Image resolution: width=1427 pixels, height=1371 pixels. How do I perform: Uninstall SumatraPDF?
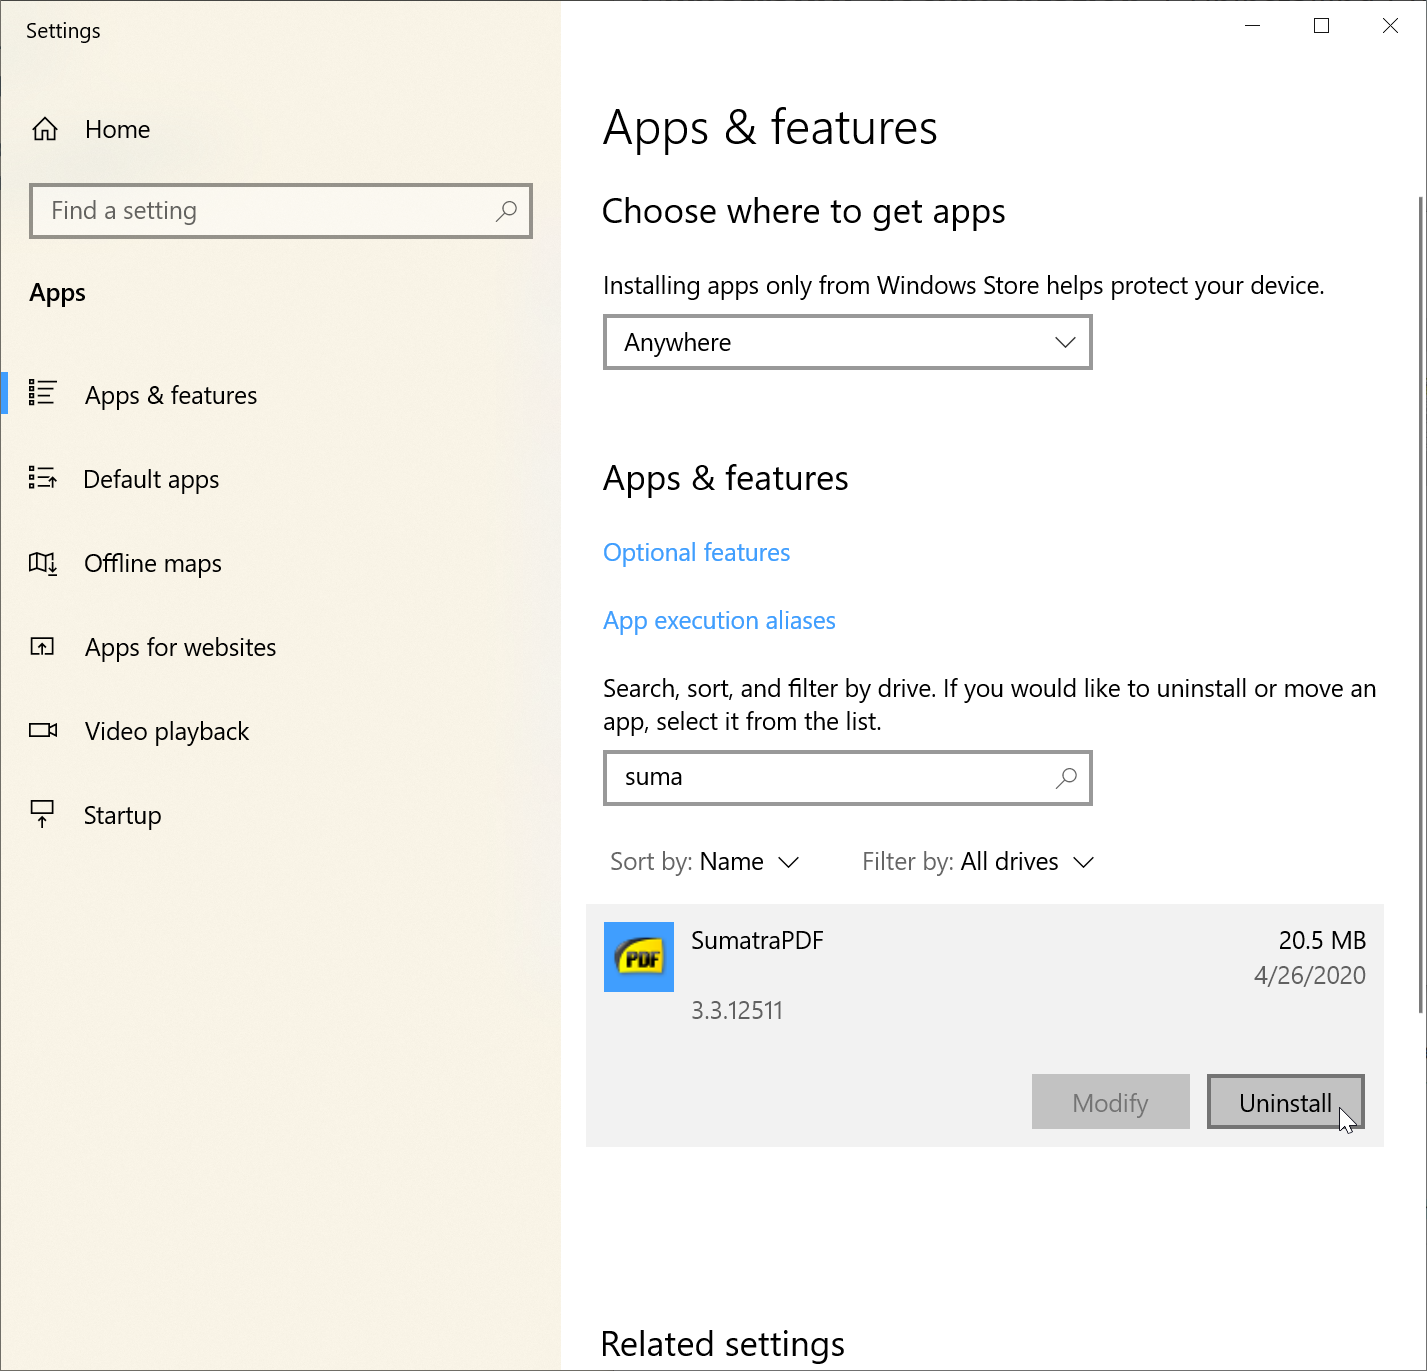tap(1285, 1102)
